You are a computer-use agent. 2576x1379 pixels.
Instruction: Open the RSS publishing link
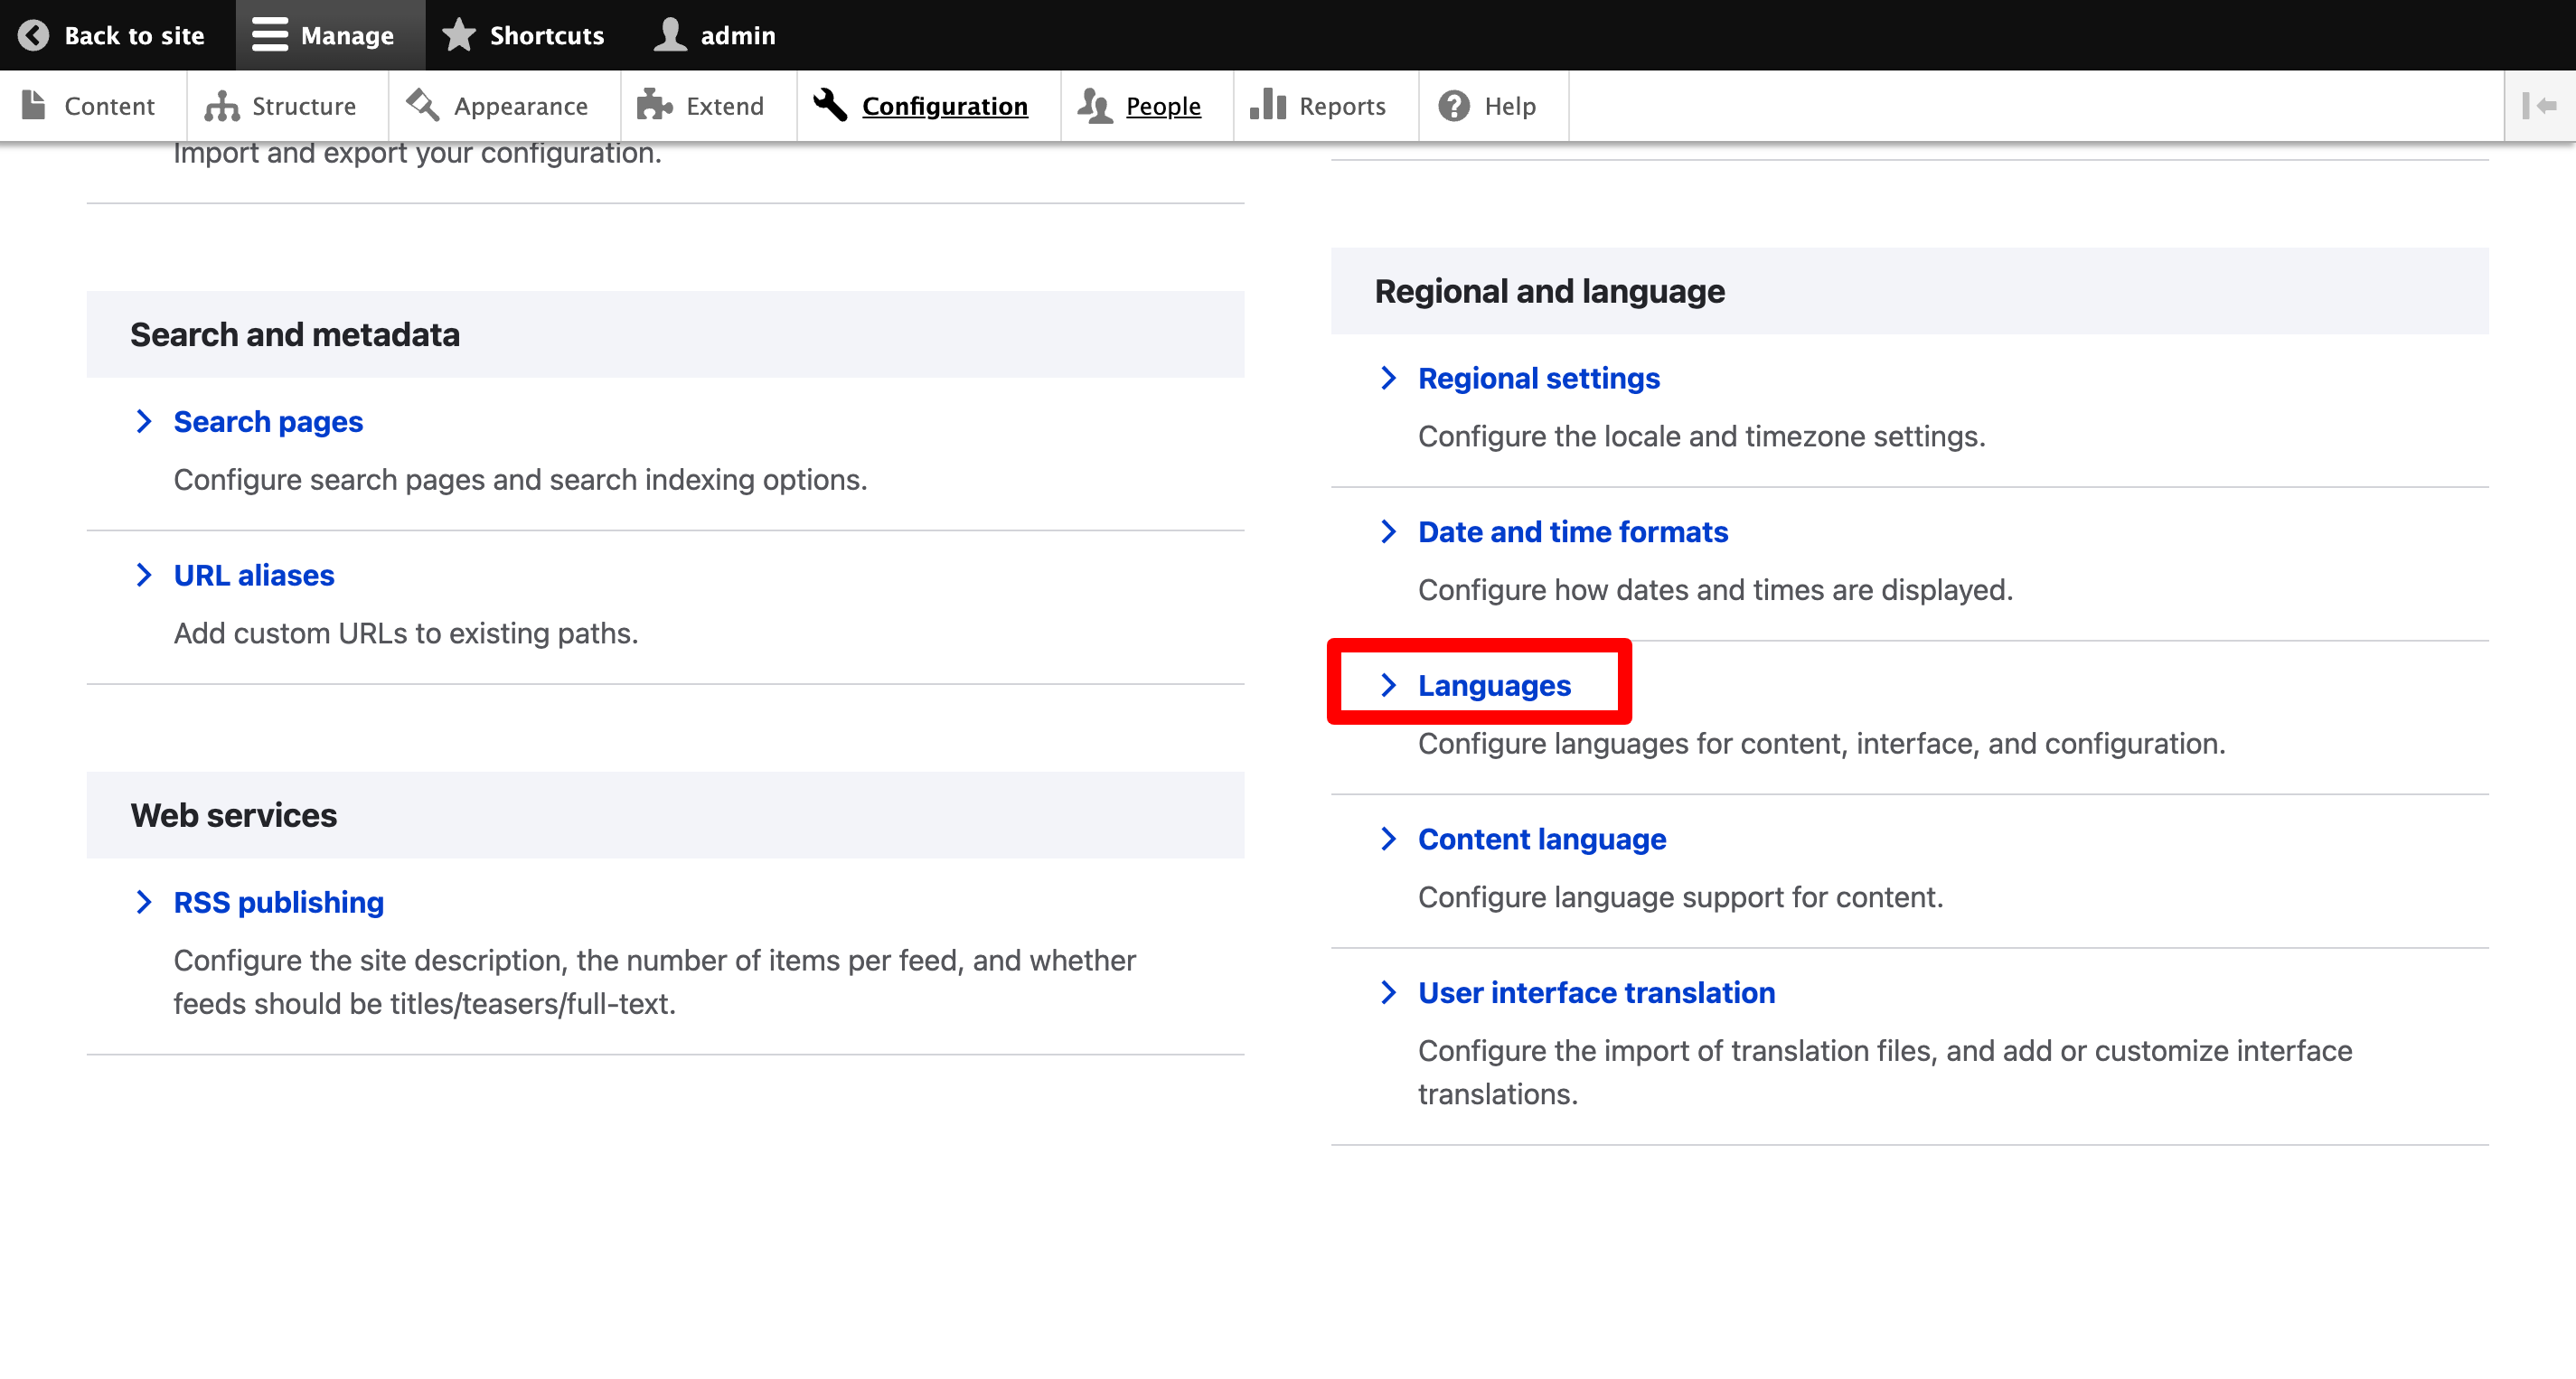point(278,902)
